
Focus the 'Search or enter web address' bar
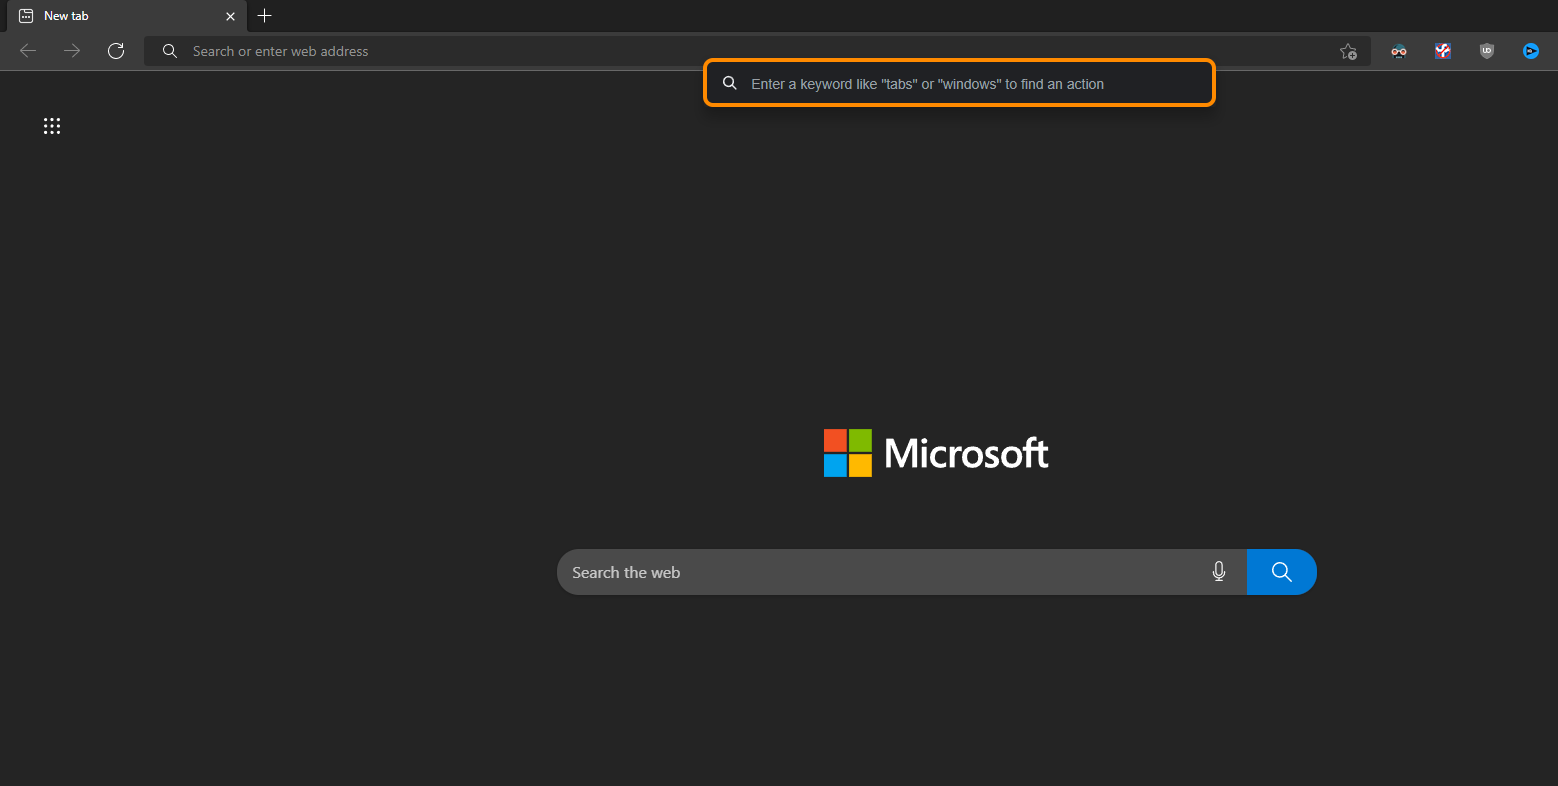click(757, 51)
